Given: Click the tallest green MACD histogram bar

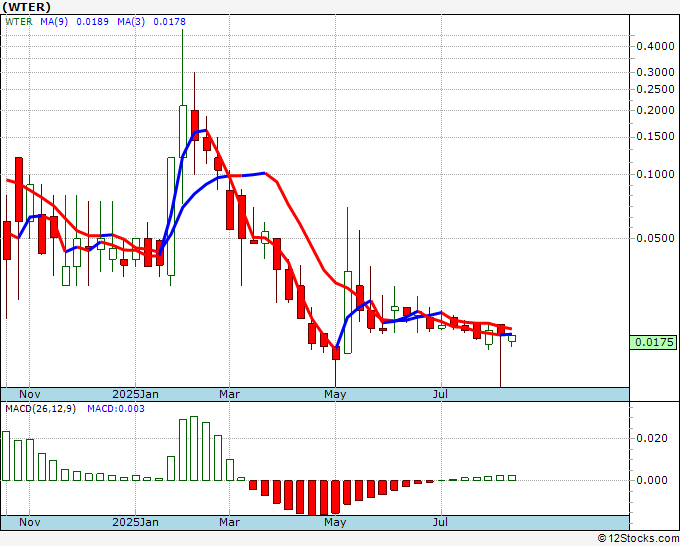Looking at the screenshot, I should click(x=194, y=448).
